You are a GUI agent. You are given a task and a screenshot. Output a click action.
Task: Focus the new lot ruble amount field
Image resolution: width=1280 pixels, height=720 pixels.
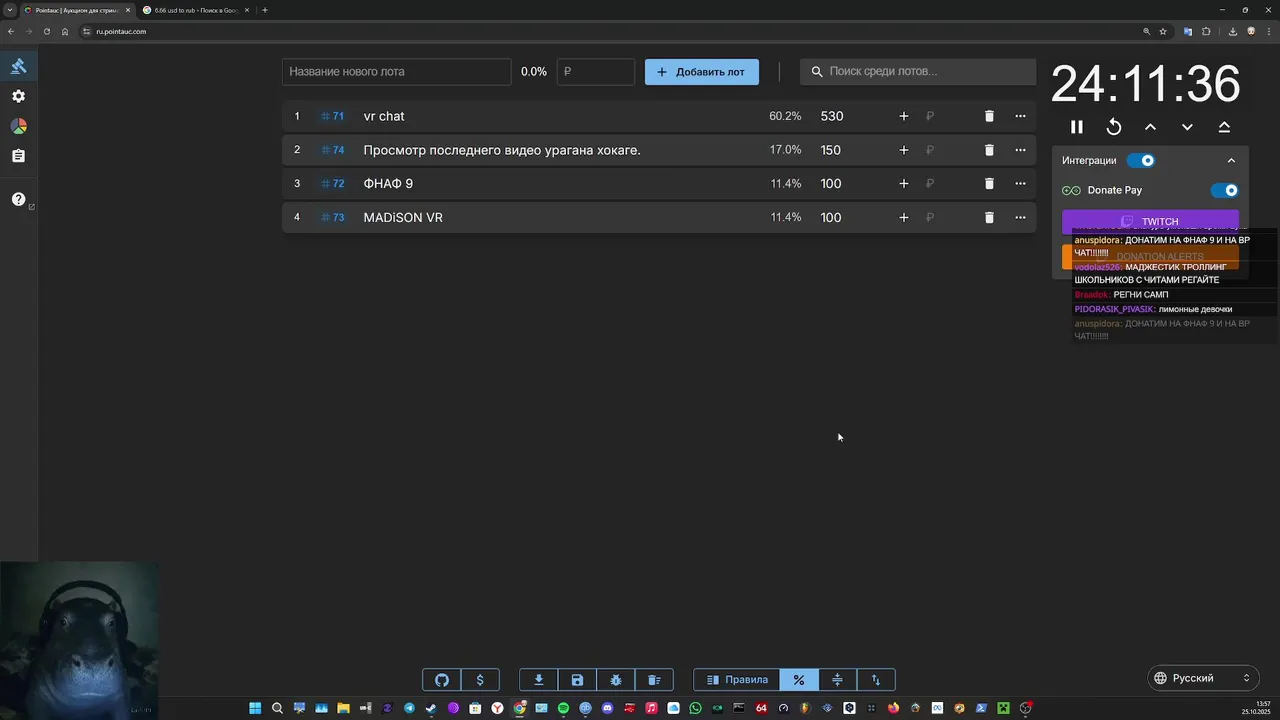(595, 72)
